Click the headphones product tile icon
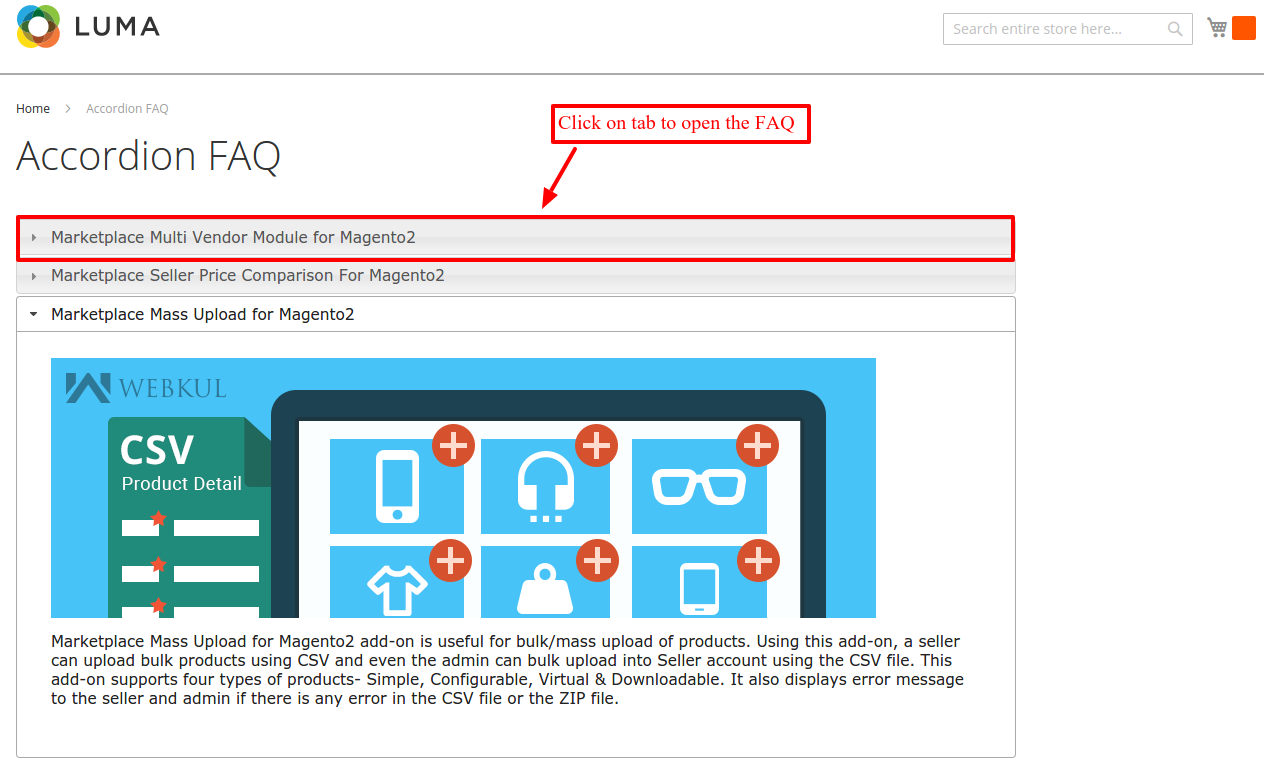 click(x=545, y=487)
